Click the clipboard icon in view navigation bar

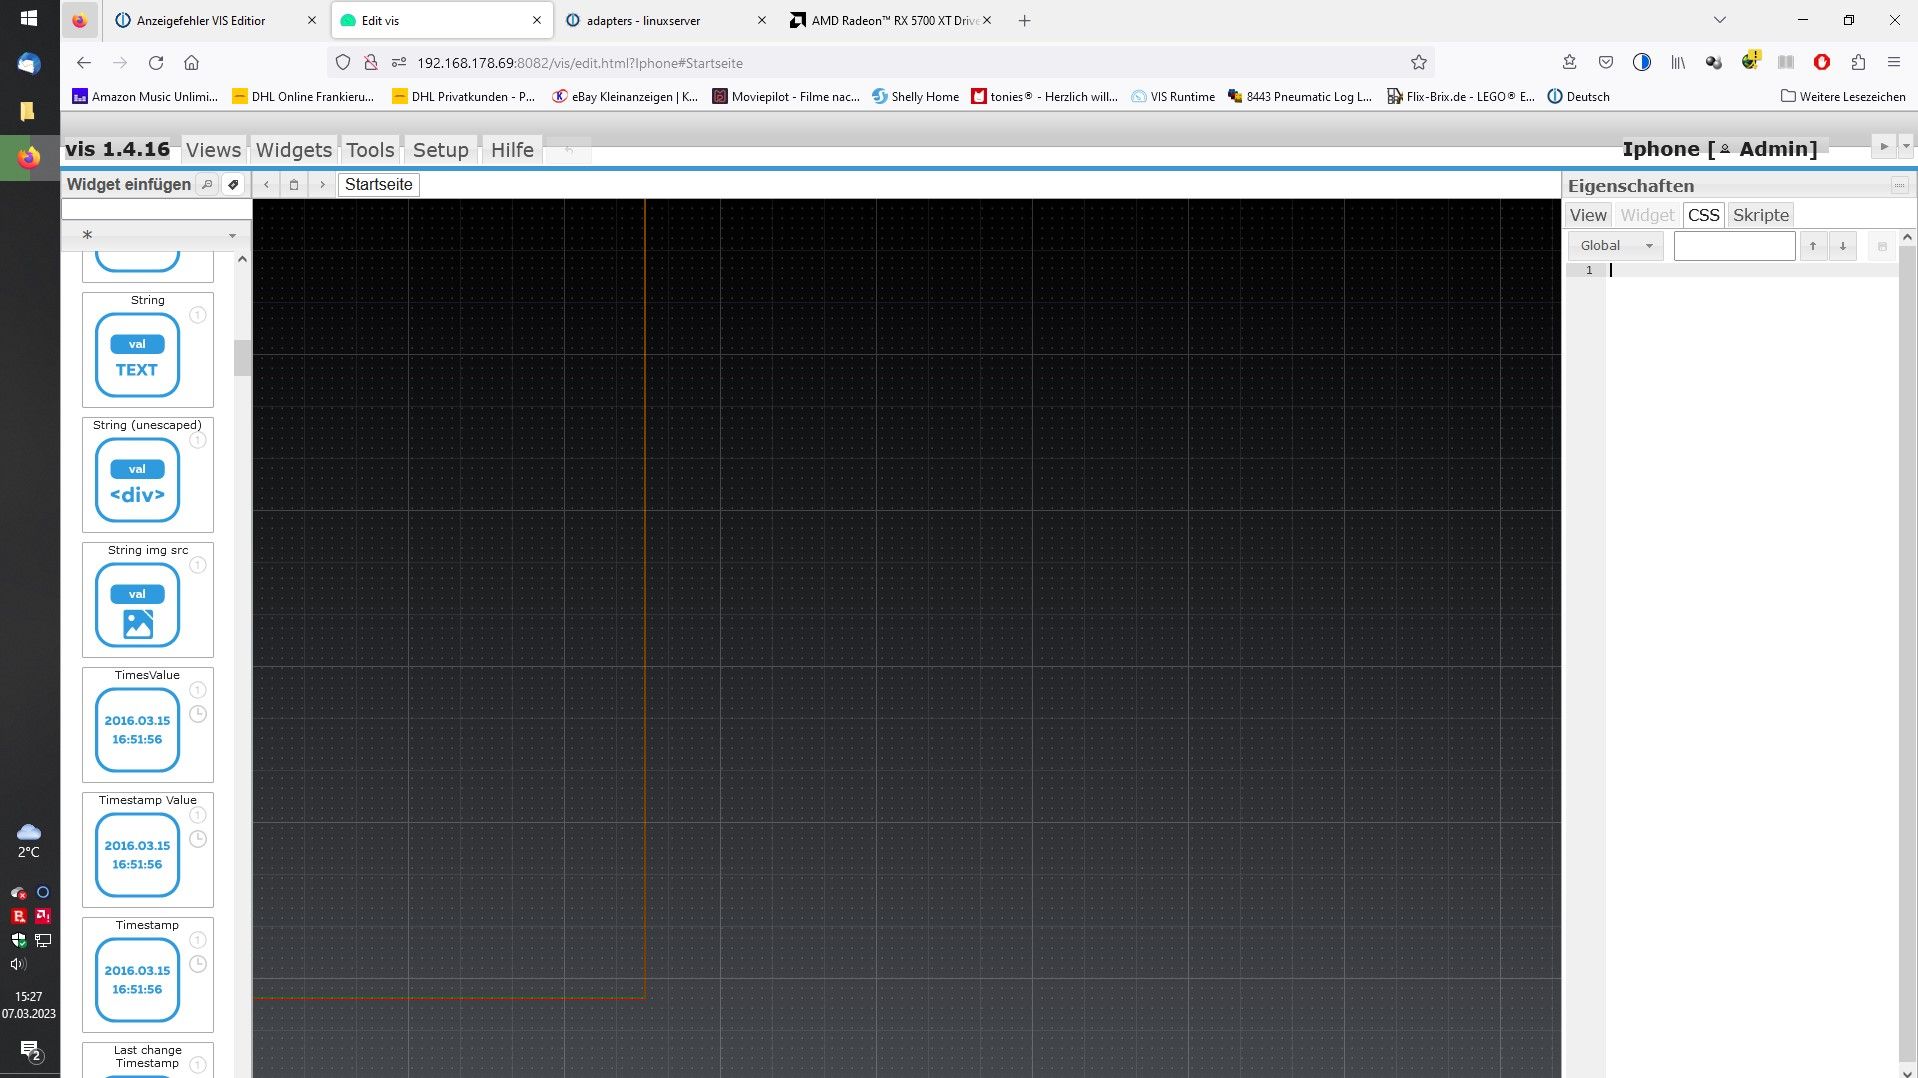293,184
